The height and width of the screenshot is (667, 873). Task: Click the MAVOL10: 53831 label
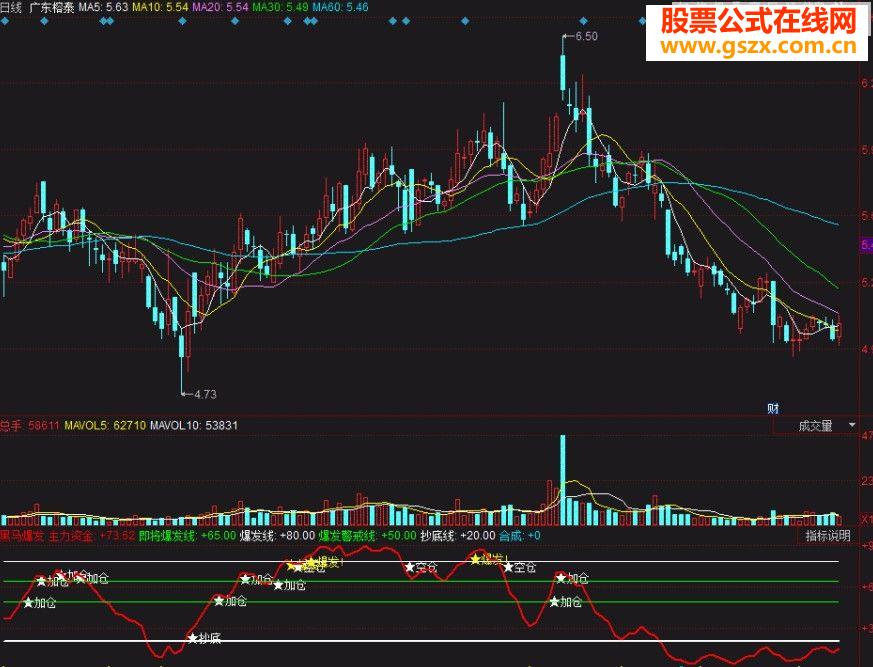[194, 425]
